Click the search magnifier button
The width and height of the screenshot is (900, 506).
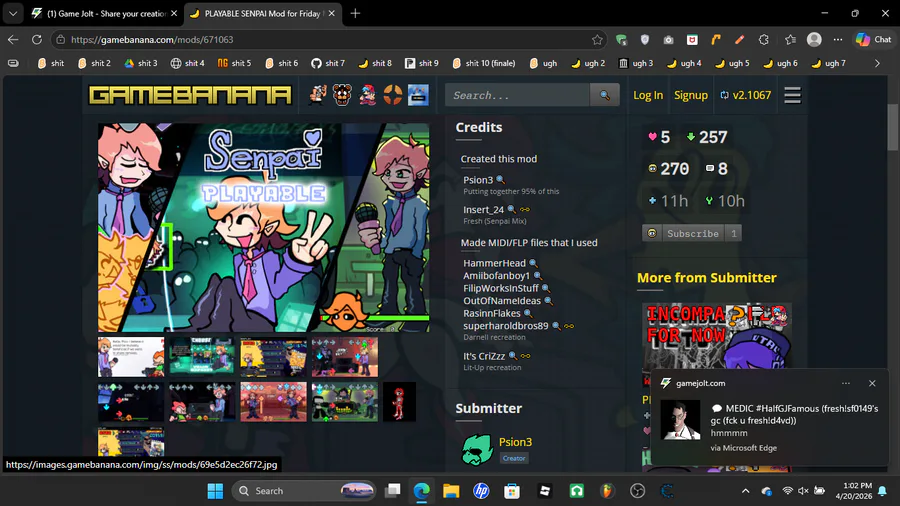coord(604,95)
